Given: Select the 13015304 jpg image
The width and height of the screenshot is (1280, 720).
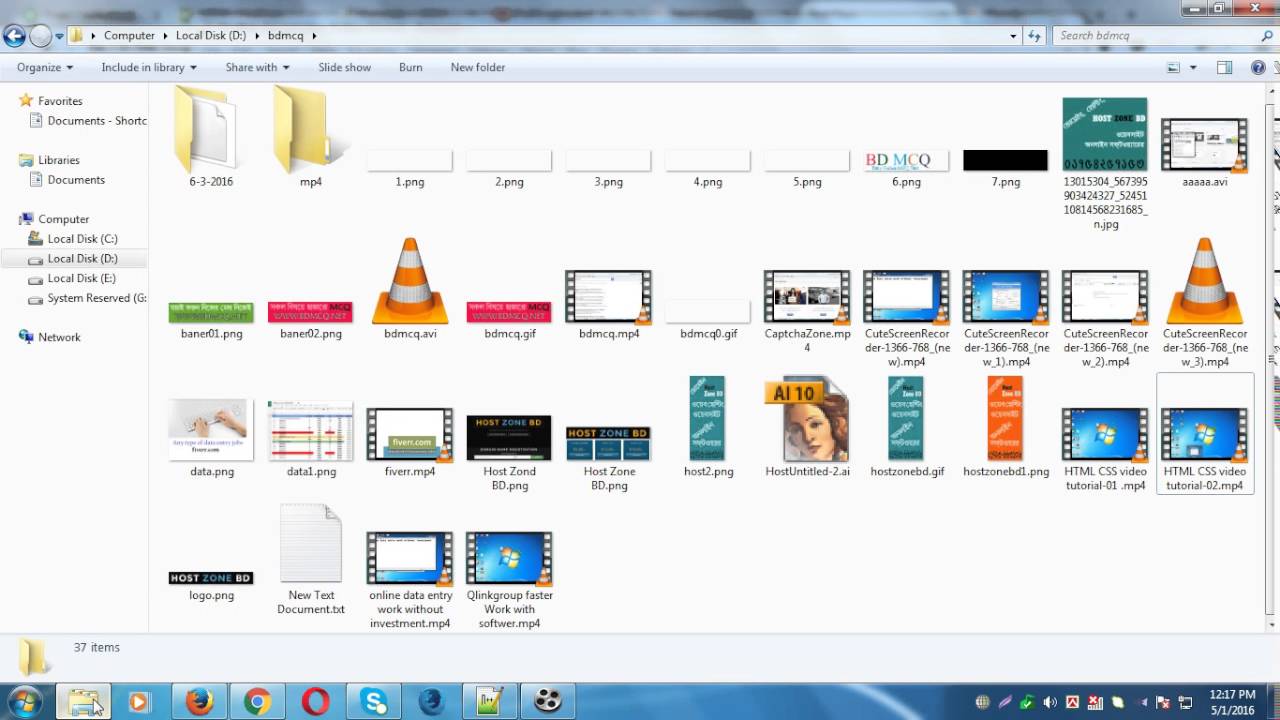Looking at the screenshot, I should [1105, 164].
